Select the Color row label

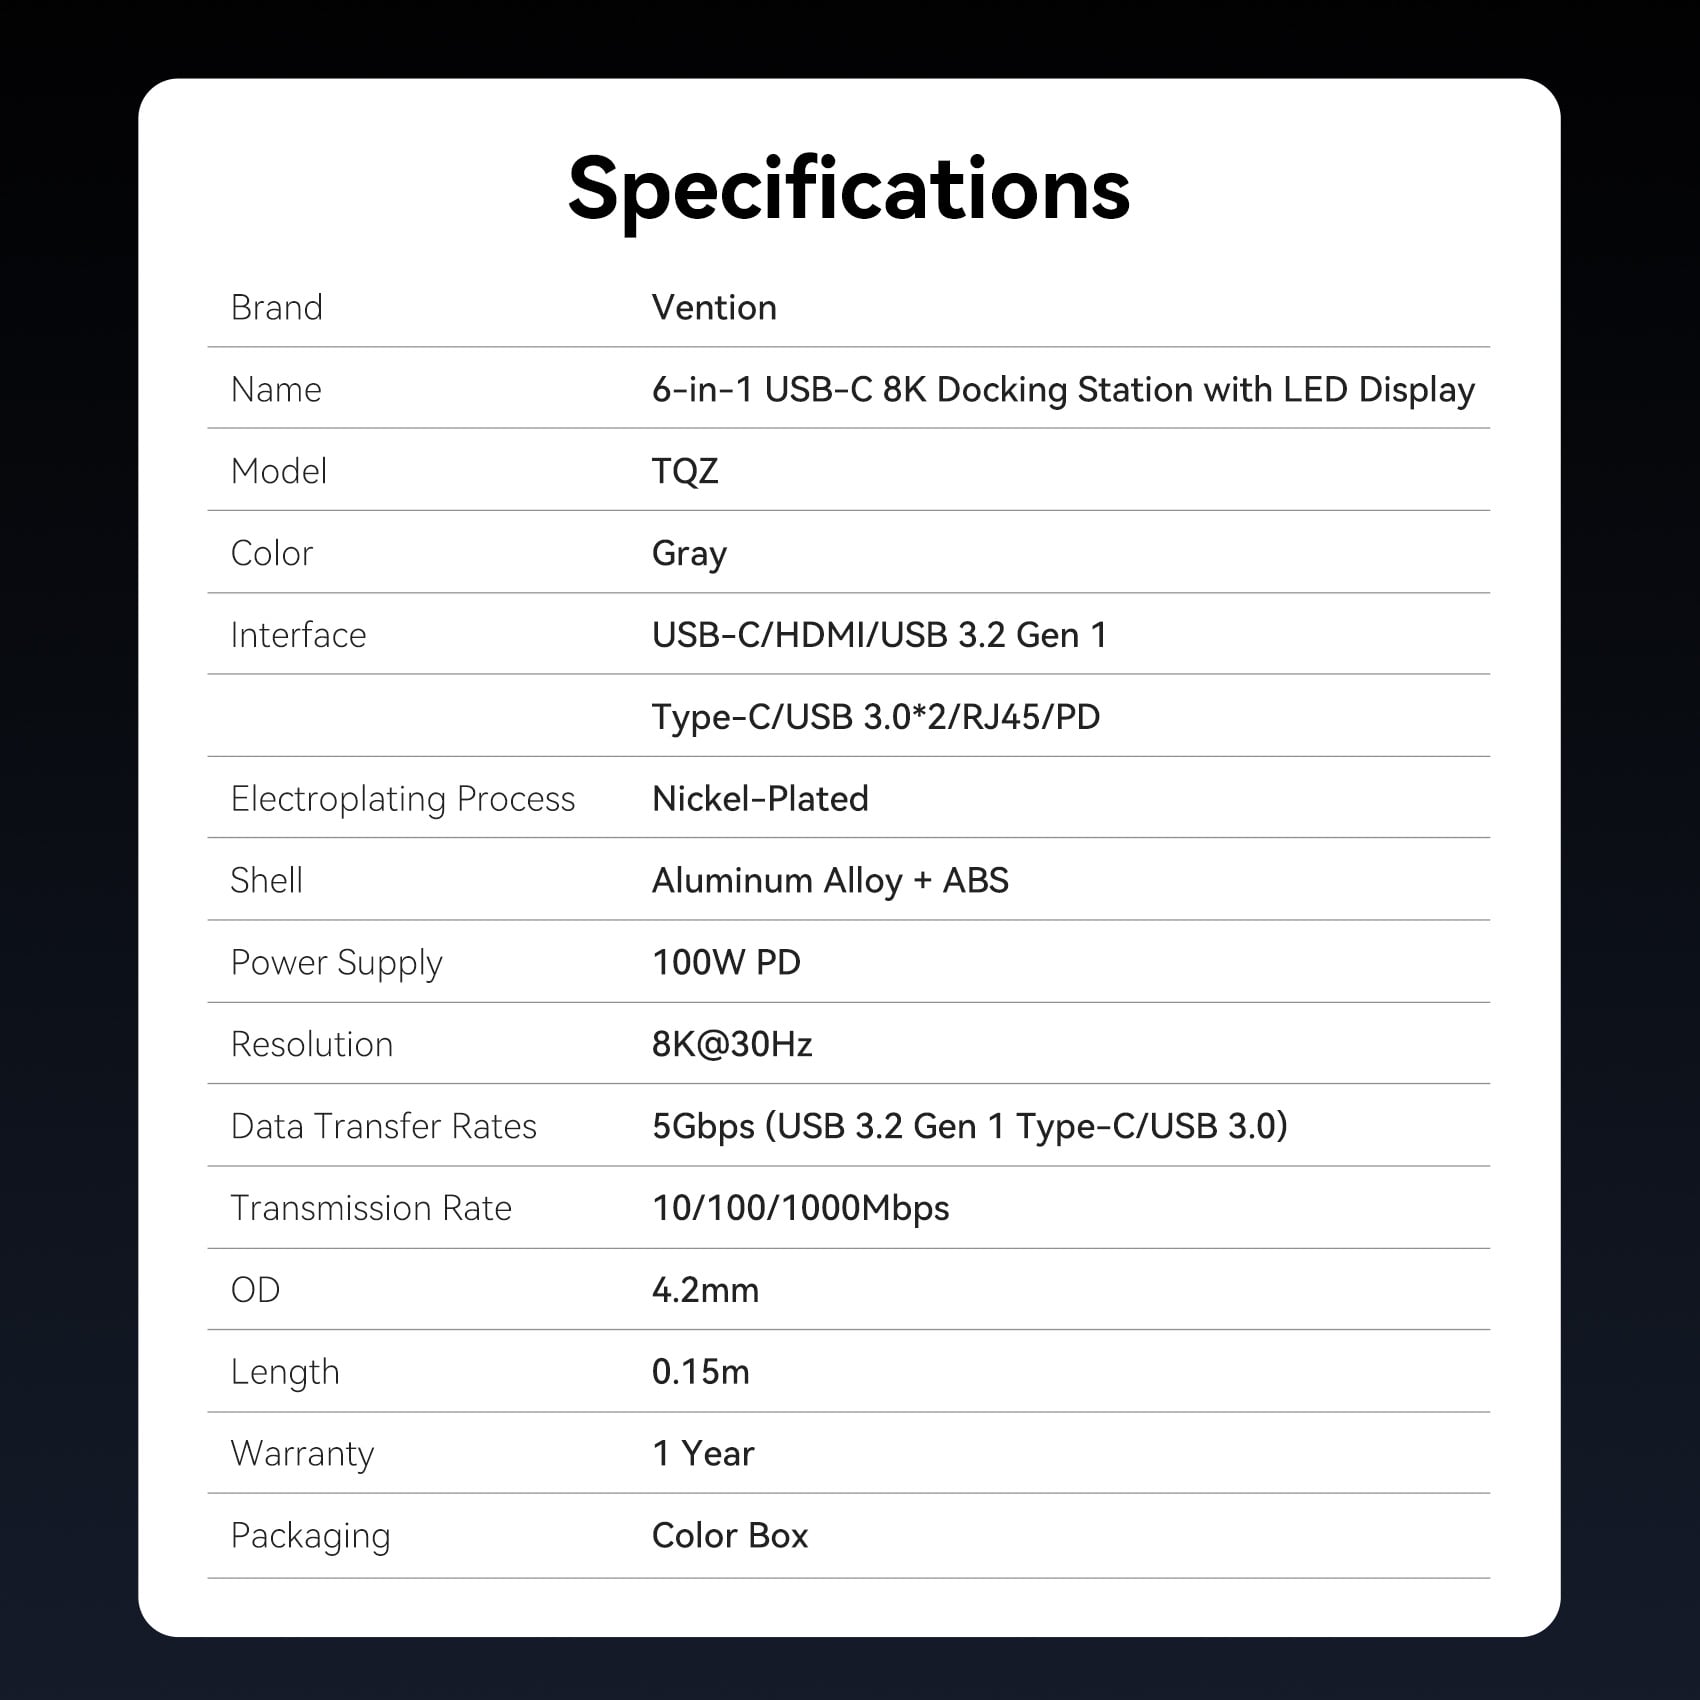pos(272,553)
